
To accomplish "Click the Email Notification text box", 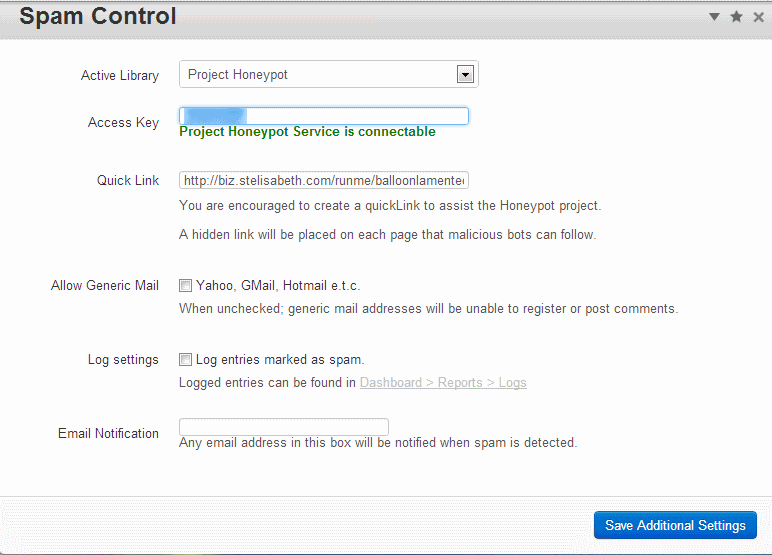I will tap(284, 427).
